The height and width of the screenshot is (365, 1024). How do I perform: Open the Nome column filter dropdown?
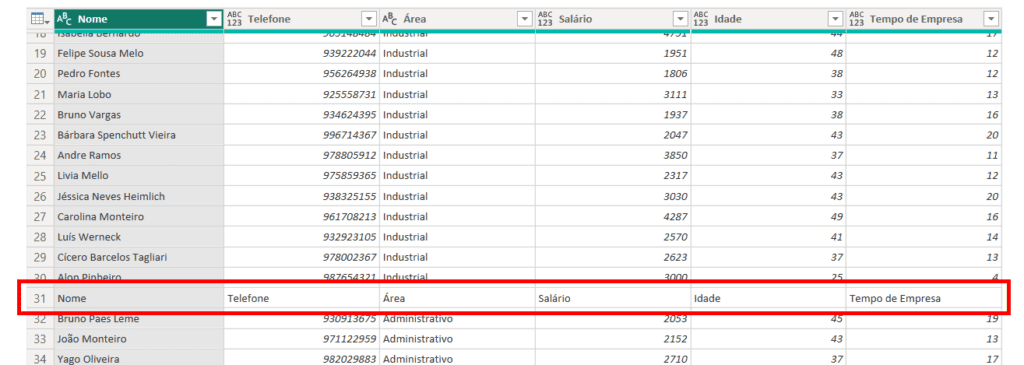[214, 20]
